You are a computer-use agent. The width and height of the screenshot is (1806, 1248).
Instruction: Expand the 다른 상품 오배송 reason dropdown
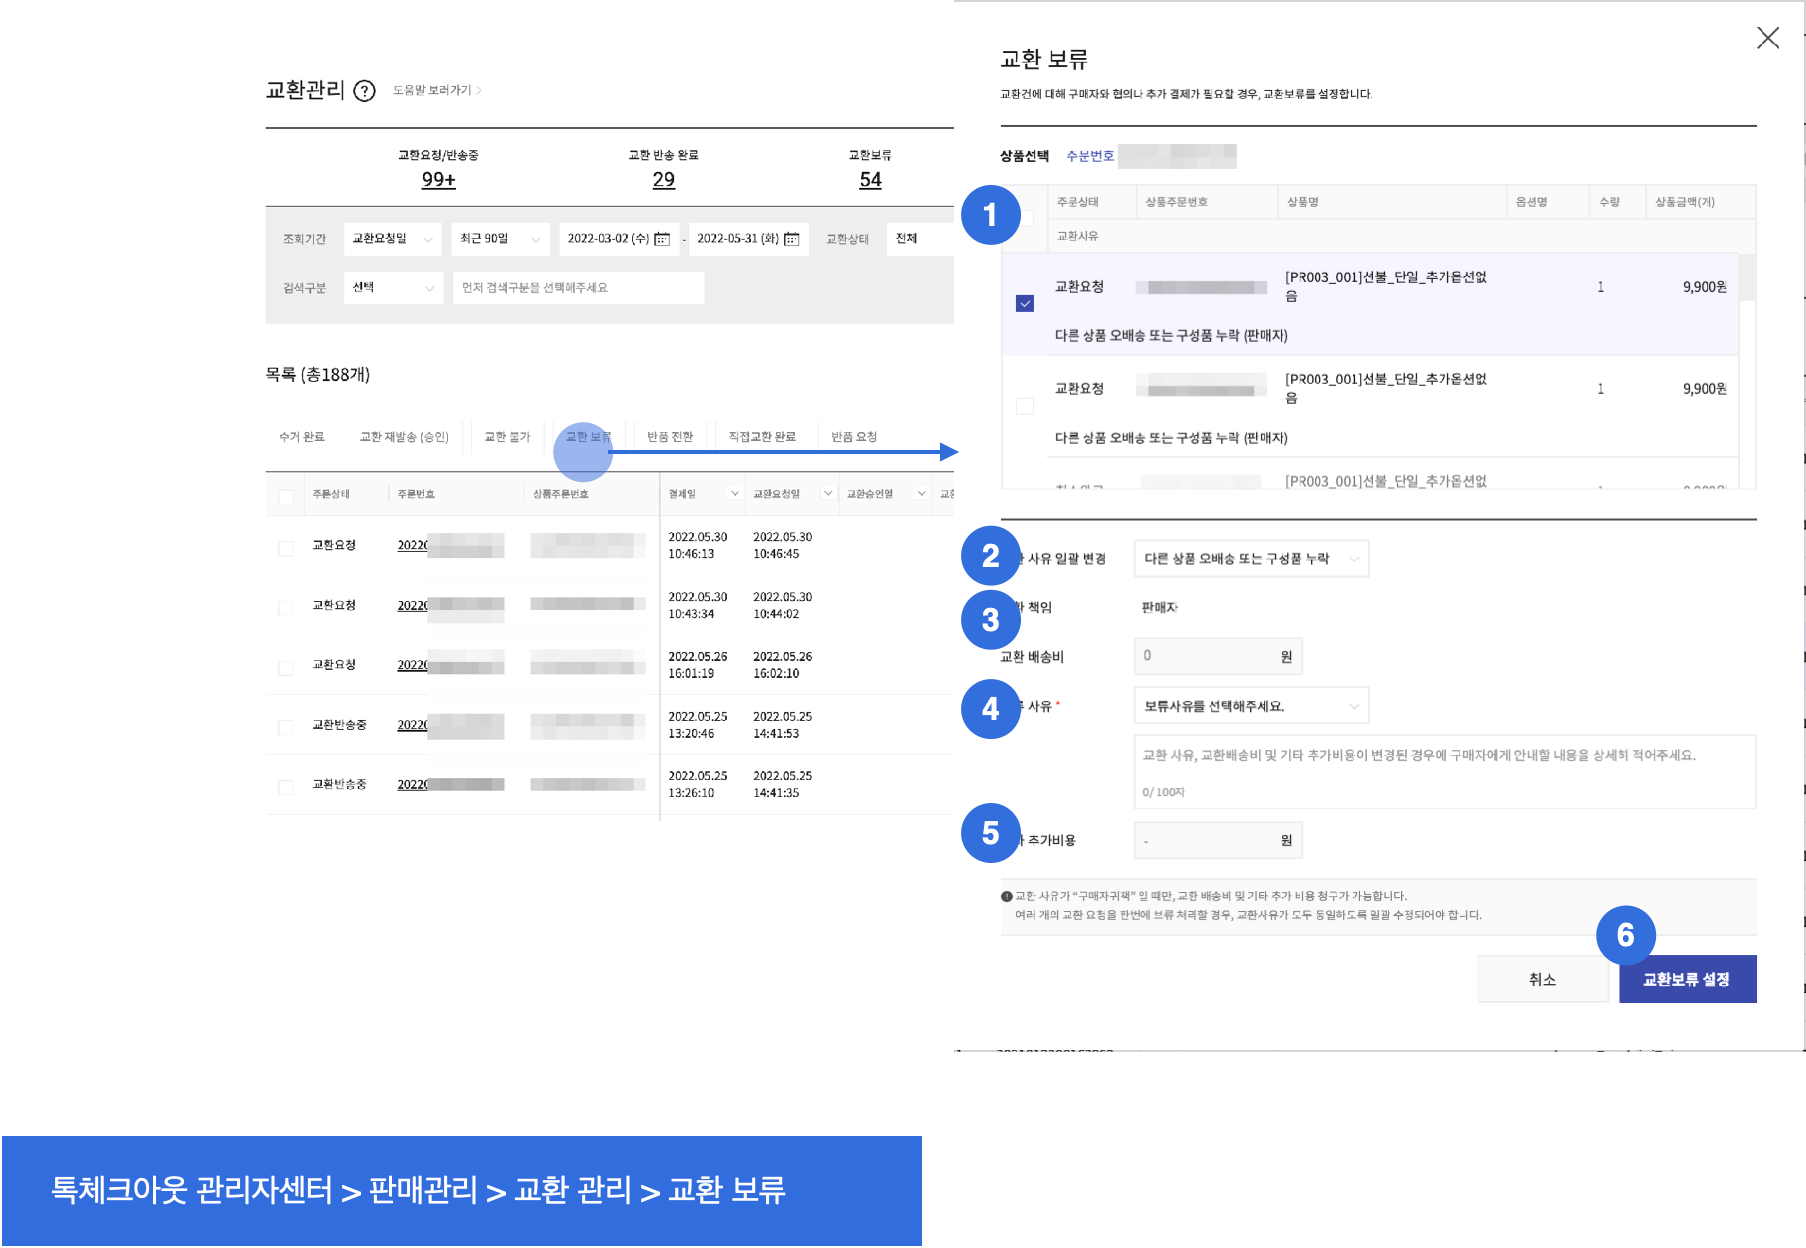[x=1250, y=559]
